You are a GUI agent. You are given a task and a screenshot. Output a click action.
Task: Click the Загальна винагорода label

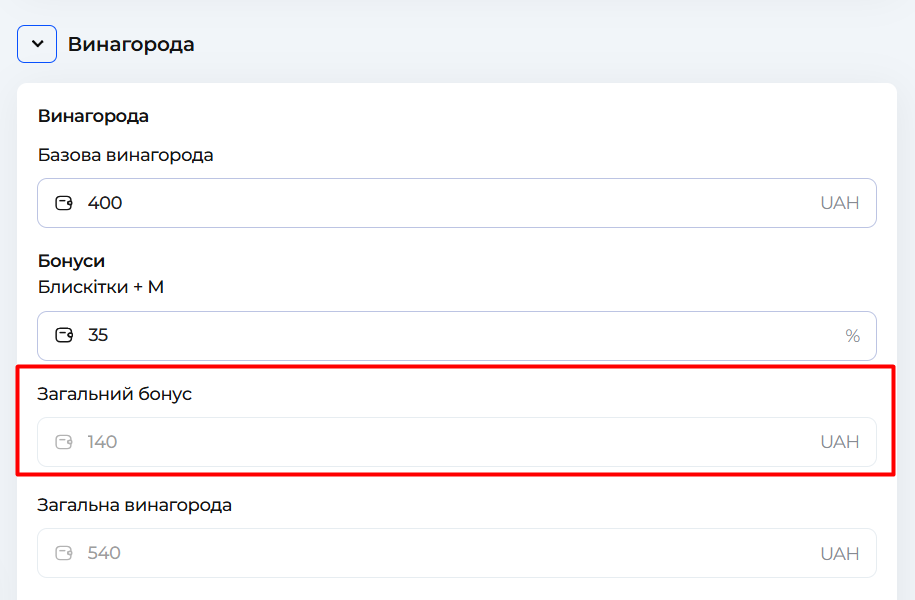(134, 505)
